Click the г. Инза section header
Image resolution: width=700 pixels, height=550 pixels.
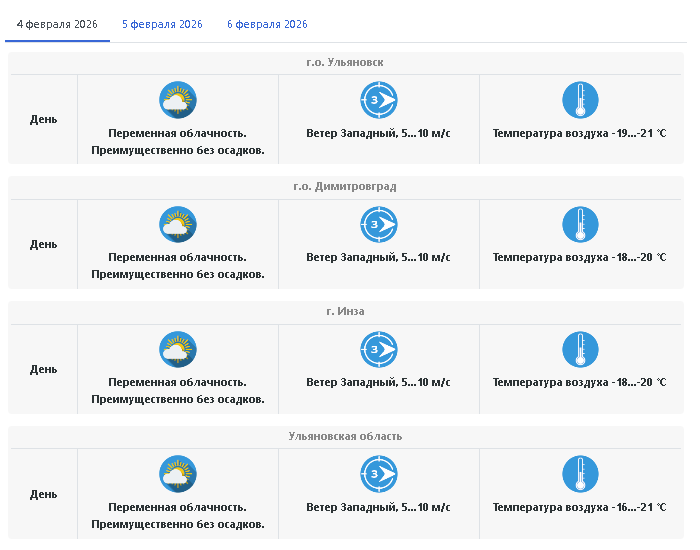click(x=345, y=311)
